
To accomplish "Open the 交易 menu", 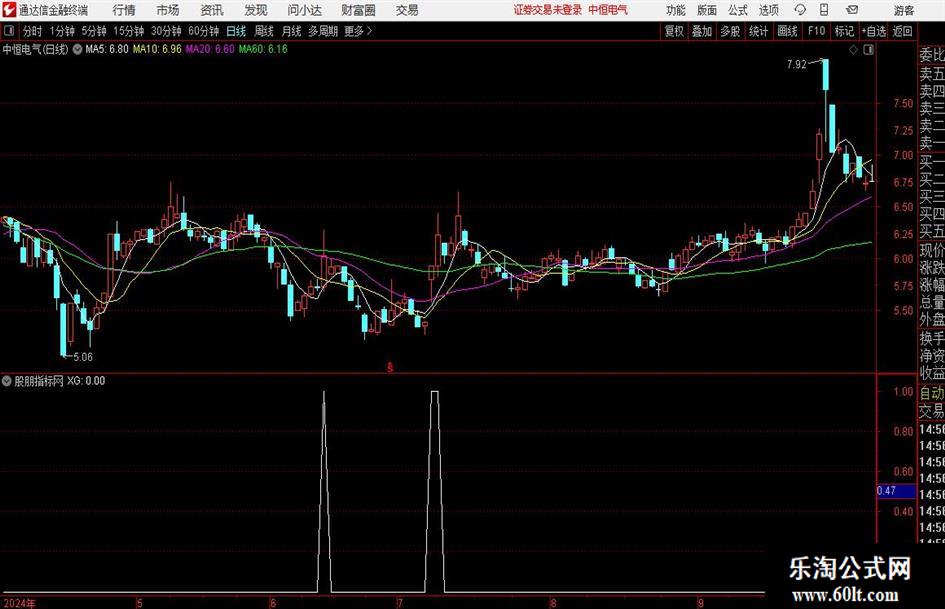I will [407, 10].
